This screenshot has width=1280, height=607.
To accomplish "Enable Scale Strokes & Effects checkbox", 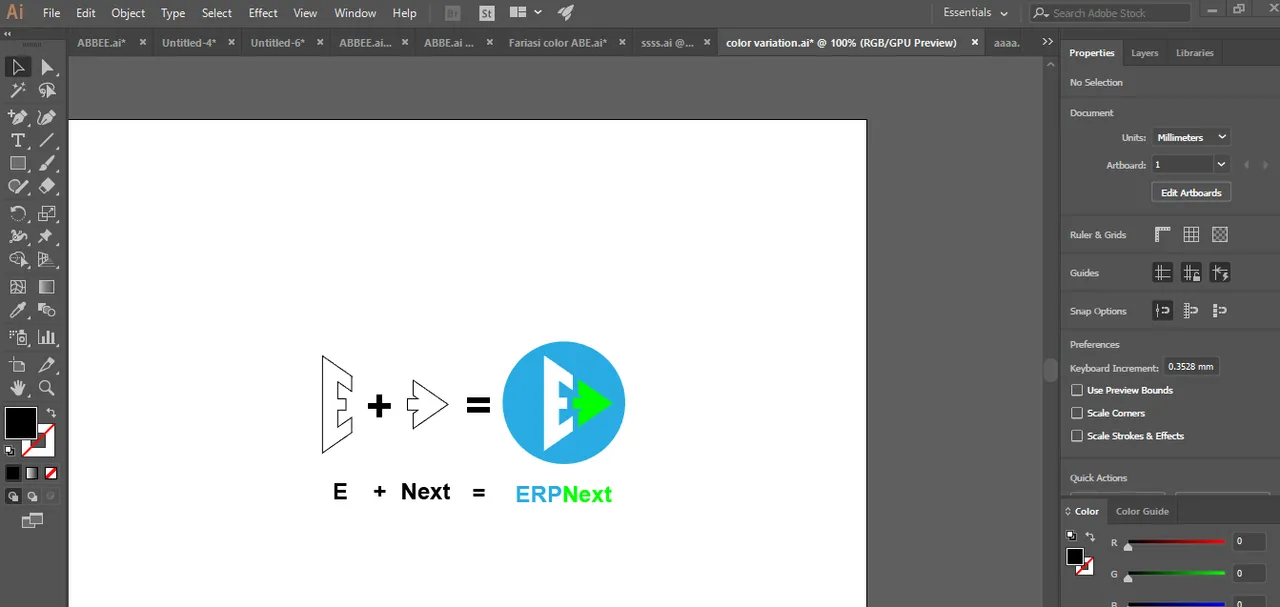I will point(1077,436).
